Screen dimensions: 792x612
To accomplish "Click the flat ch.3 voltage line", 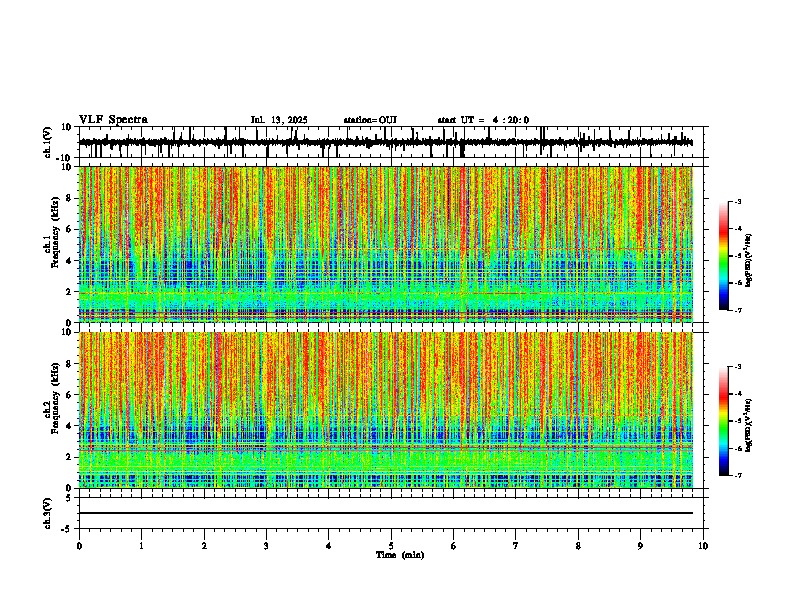I will point(385,513).
